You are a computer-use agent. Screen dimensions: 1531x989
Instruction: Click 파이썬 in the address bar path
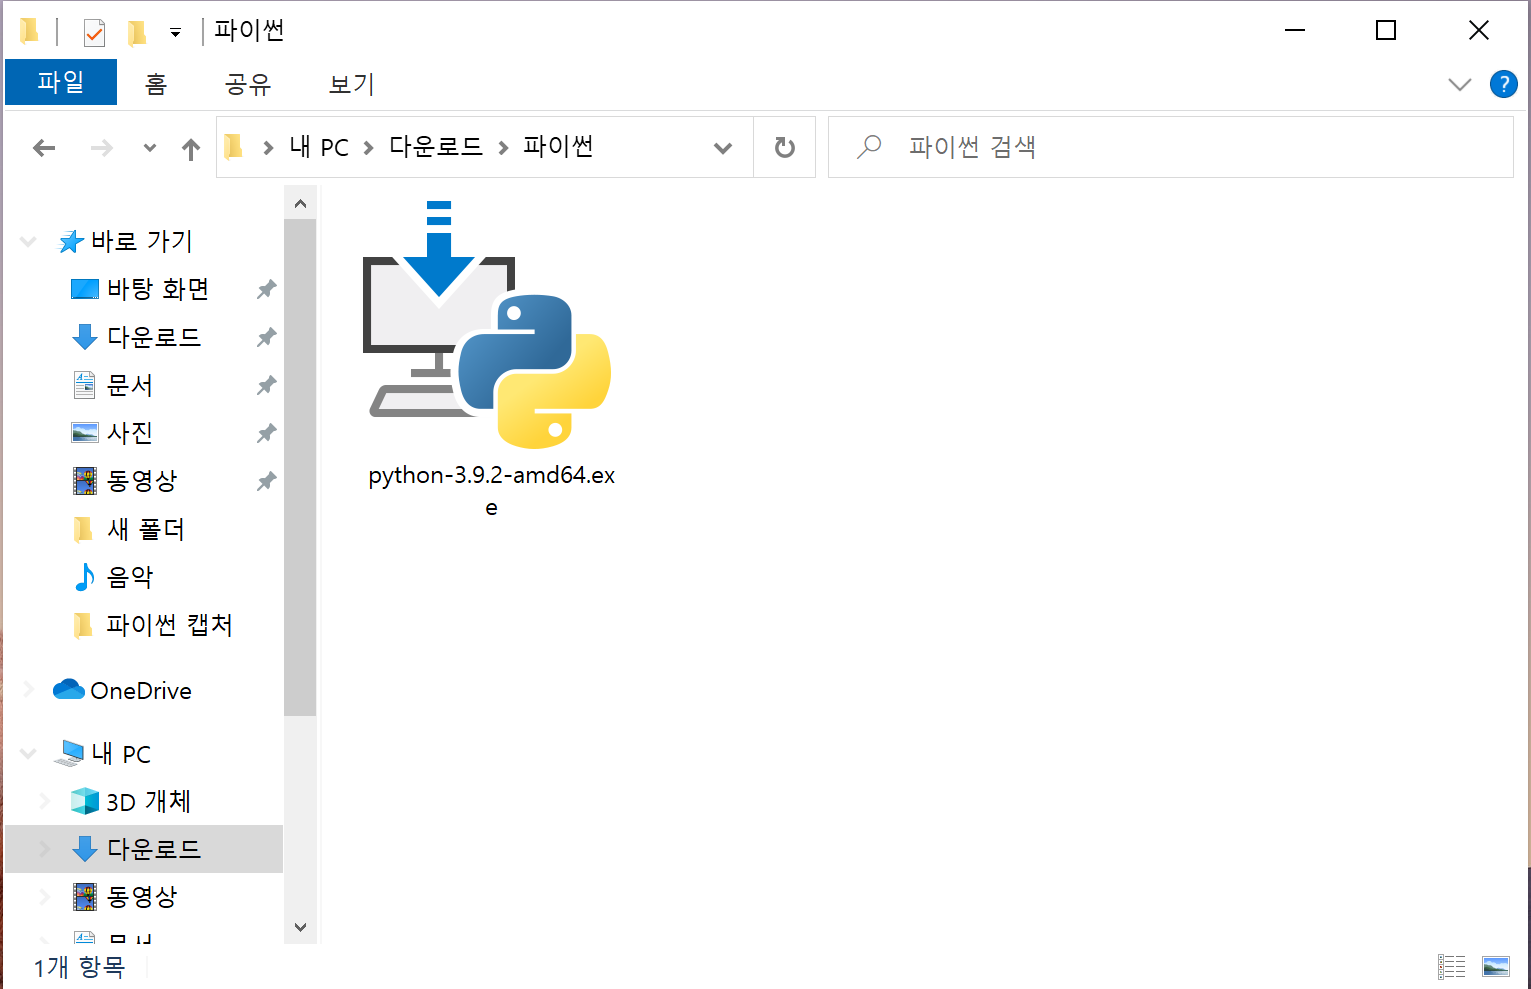click(x=558, y=147)
